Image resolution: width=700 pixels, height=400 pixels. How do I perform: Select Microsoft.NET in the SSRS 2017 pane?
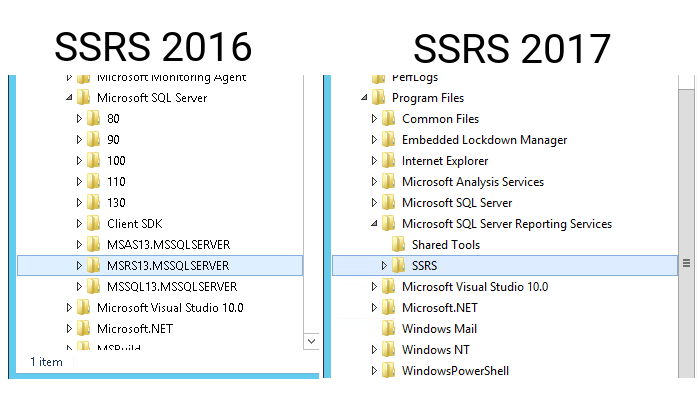click(440, 308)
